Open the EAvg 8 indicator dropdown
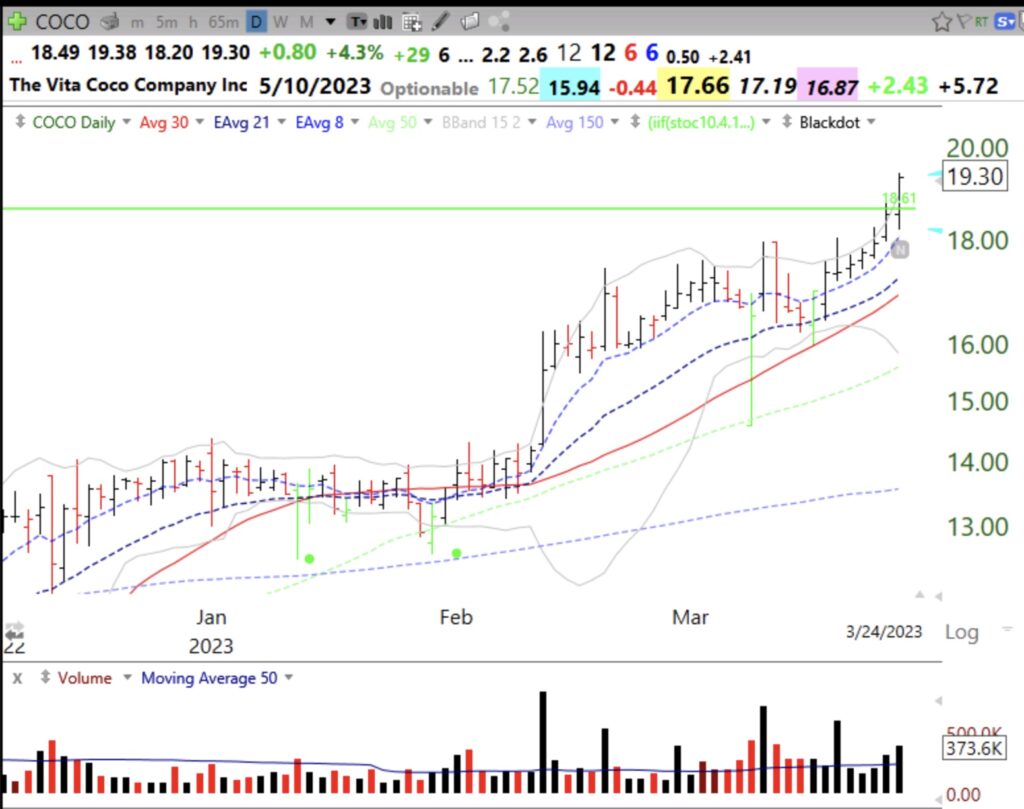This screenshot has height=809, width=1024. pos(355,122)
